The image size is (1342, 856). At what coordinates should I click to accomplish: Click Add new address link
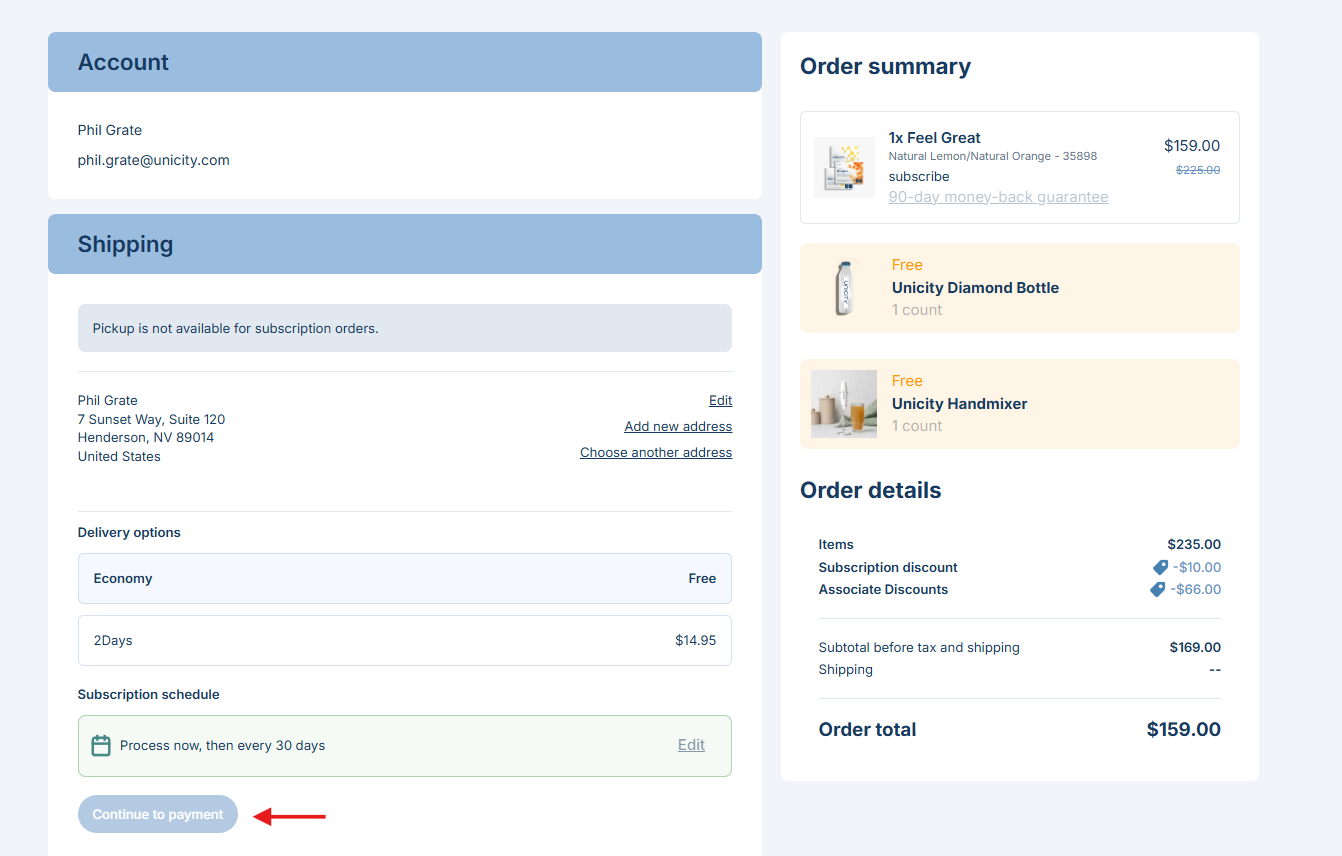point(678,427)
